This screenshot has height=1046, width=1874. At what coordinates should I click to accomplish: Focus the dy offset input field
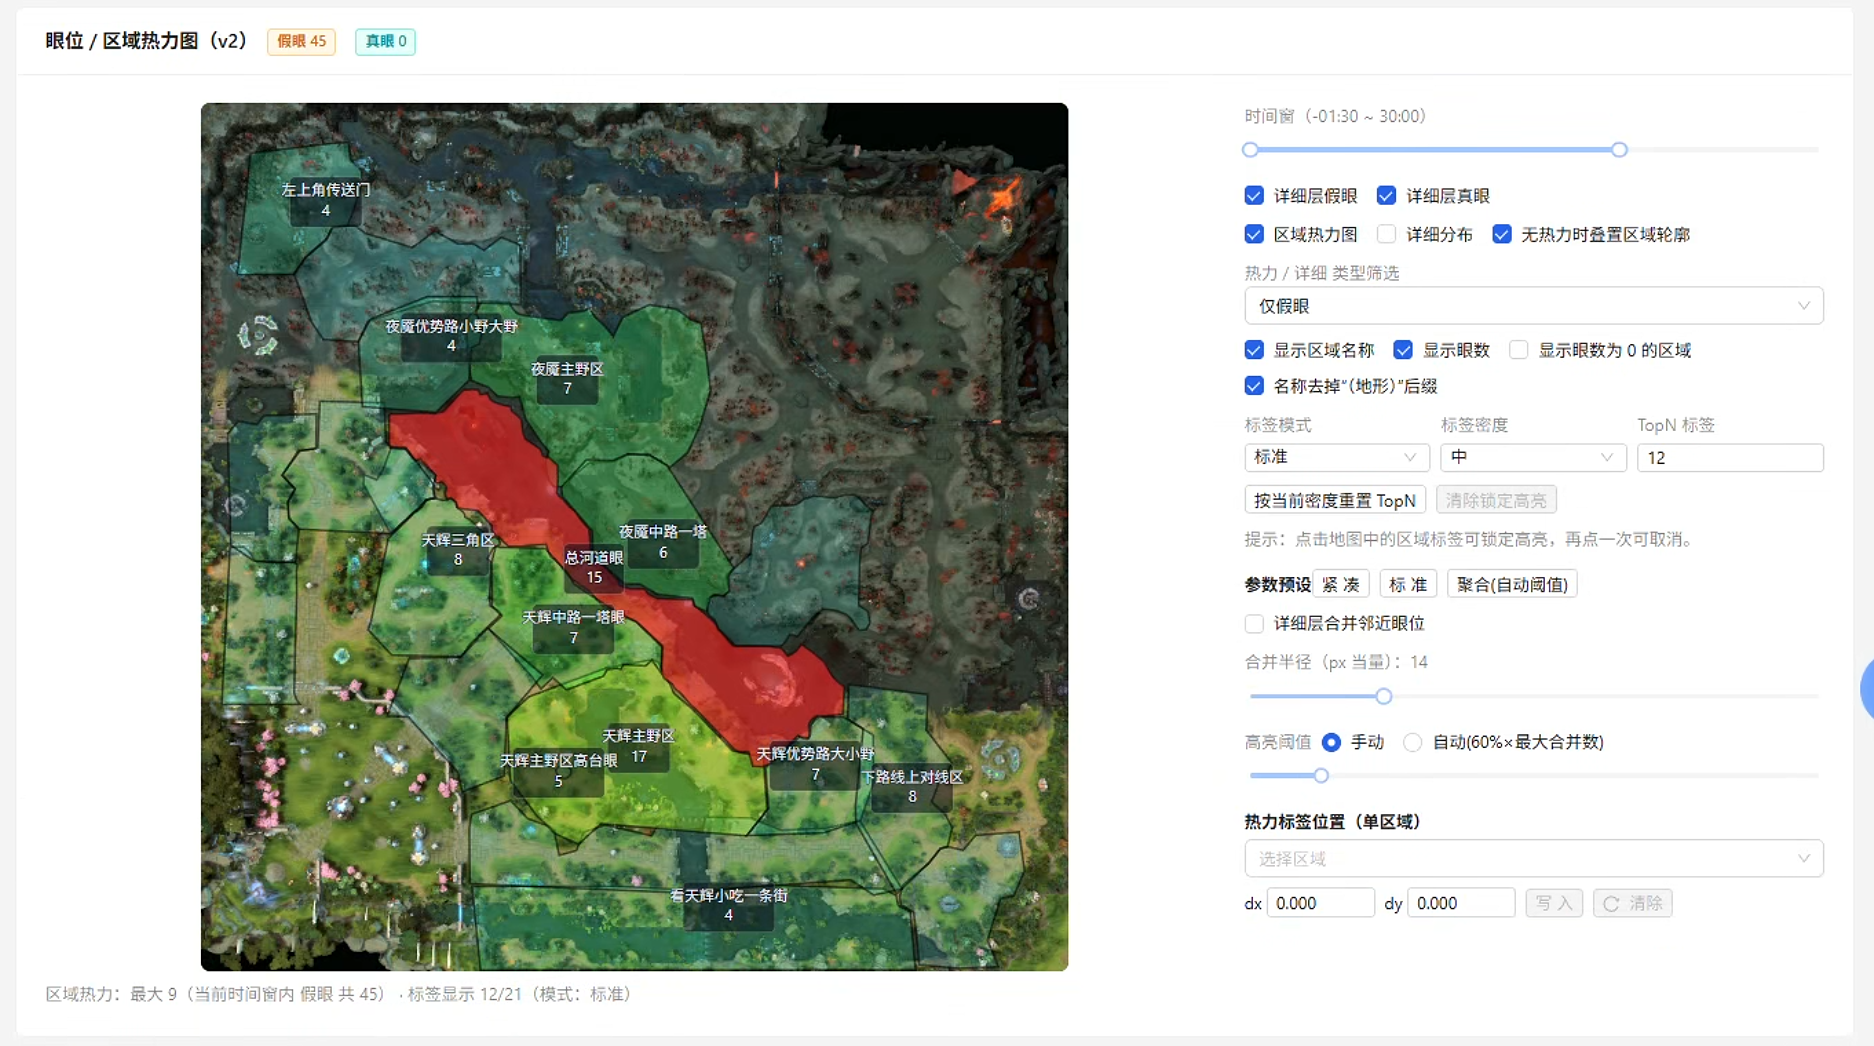pyautogui.click(x=1461, y=903)
